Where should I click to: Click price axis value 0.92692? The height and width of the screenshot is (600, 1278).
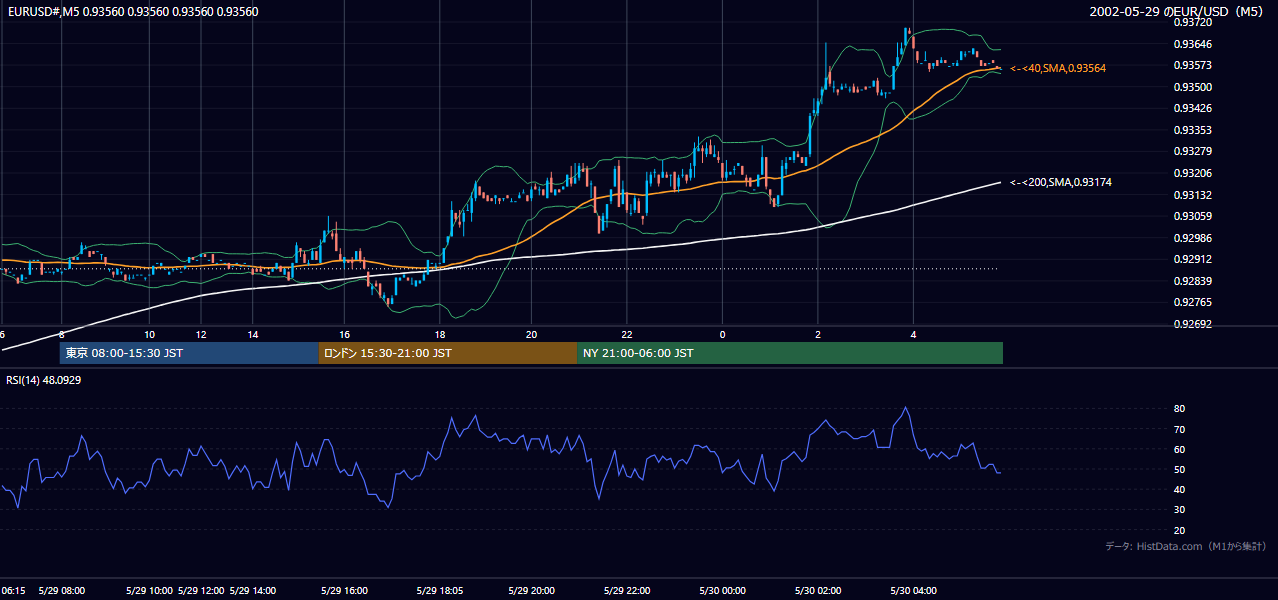click(x=1193, y=324)
